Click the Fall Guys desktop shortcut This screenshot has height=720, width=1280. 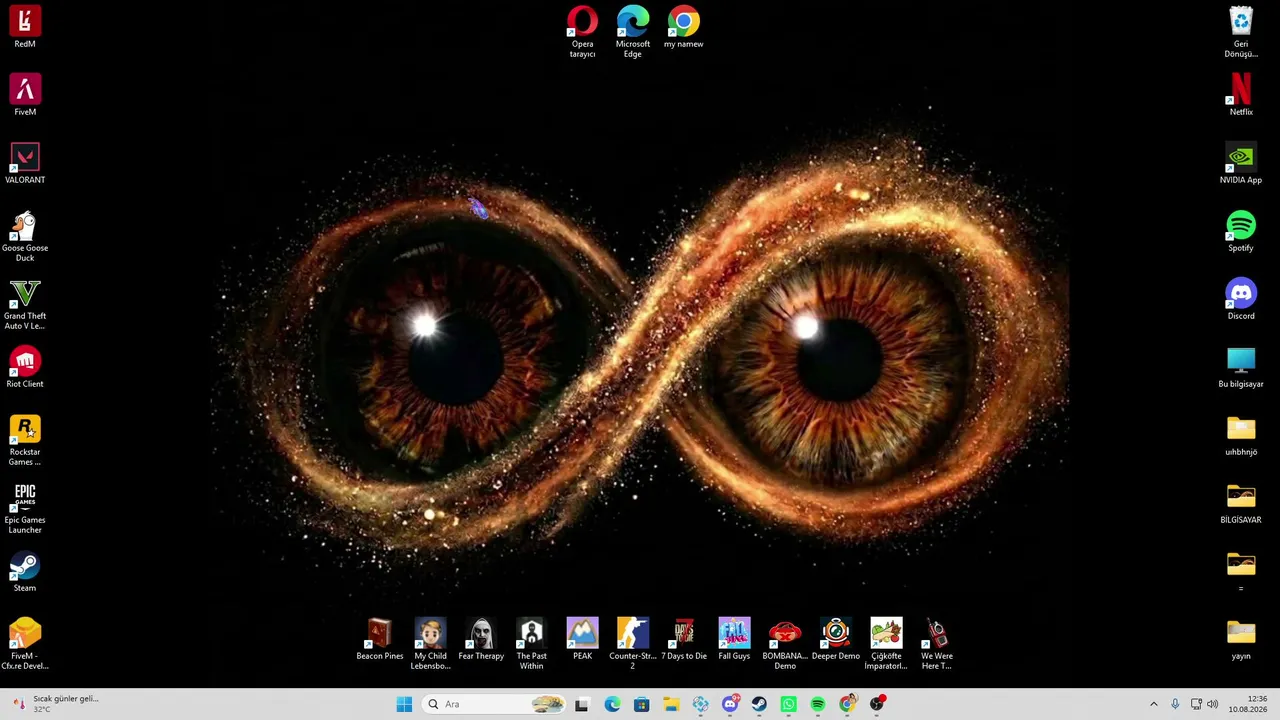pyautogui.click(x=734, y=639)
